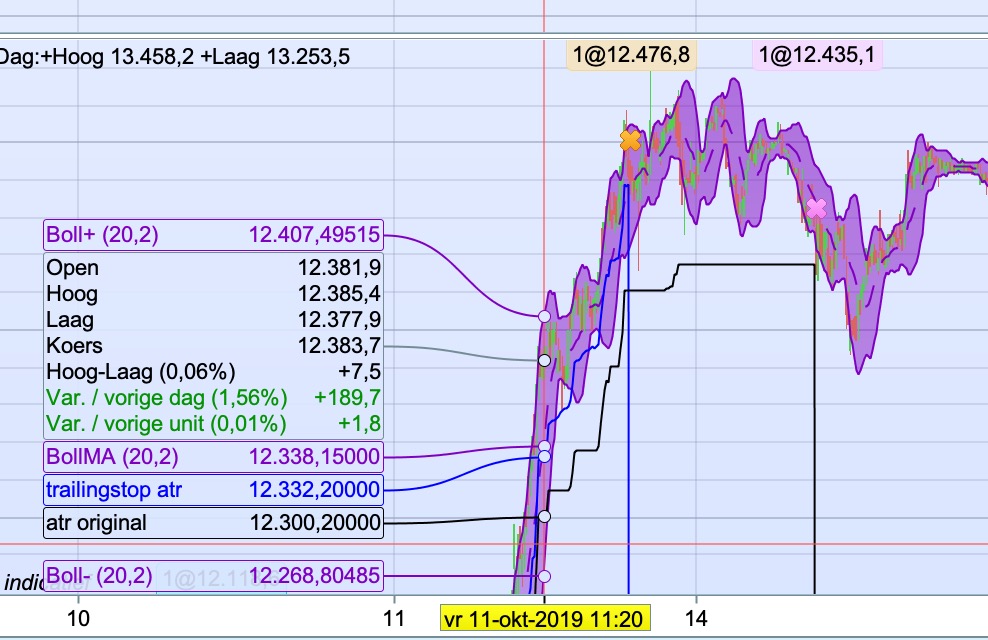Click the day high/low text +Hoog 13.458,2
Screen dimensions: 988x640
(119, 57)
